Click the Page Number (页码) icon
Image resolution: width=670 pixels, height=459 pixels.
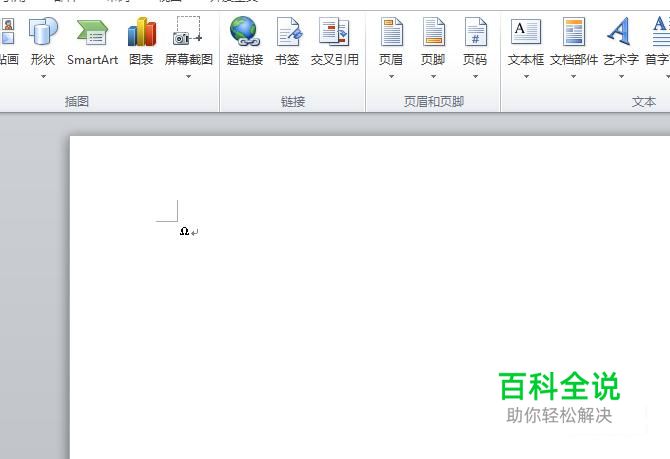476,32
